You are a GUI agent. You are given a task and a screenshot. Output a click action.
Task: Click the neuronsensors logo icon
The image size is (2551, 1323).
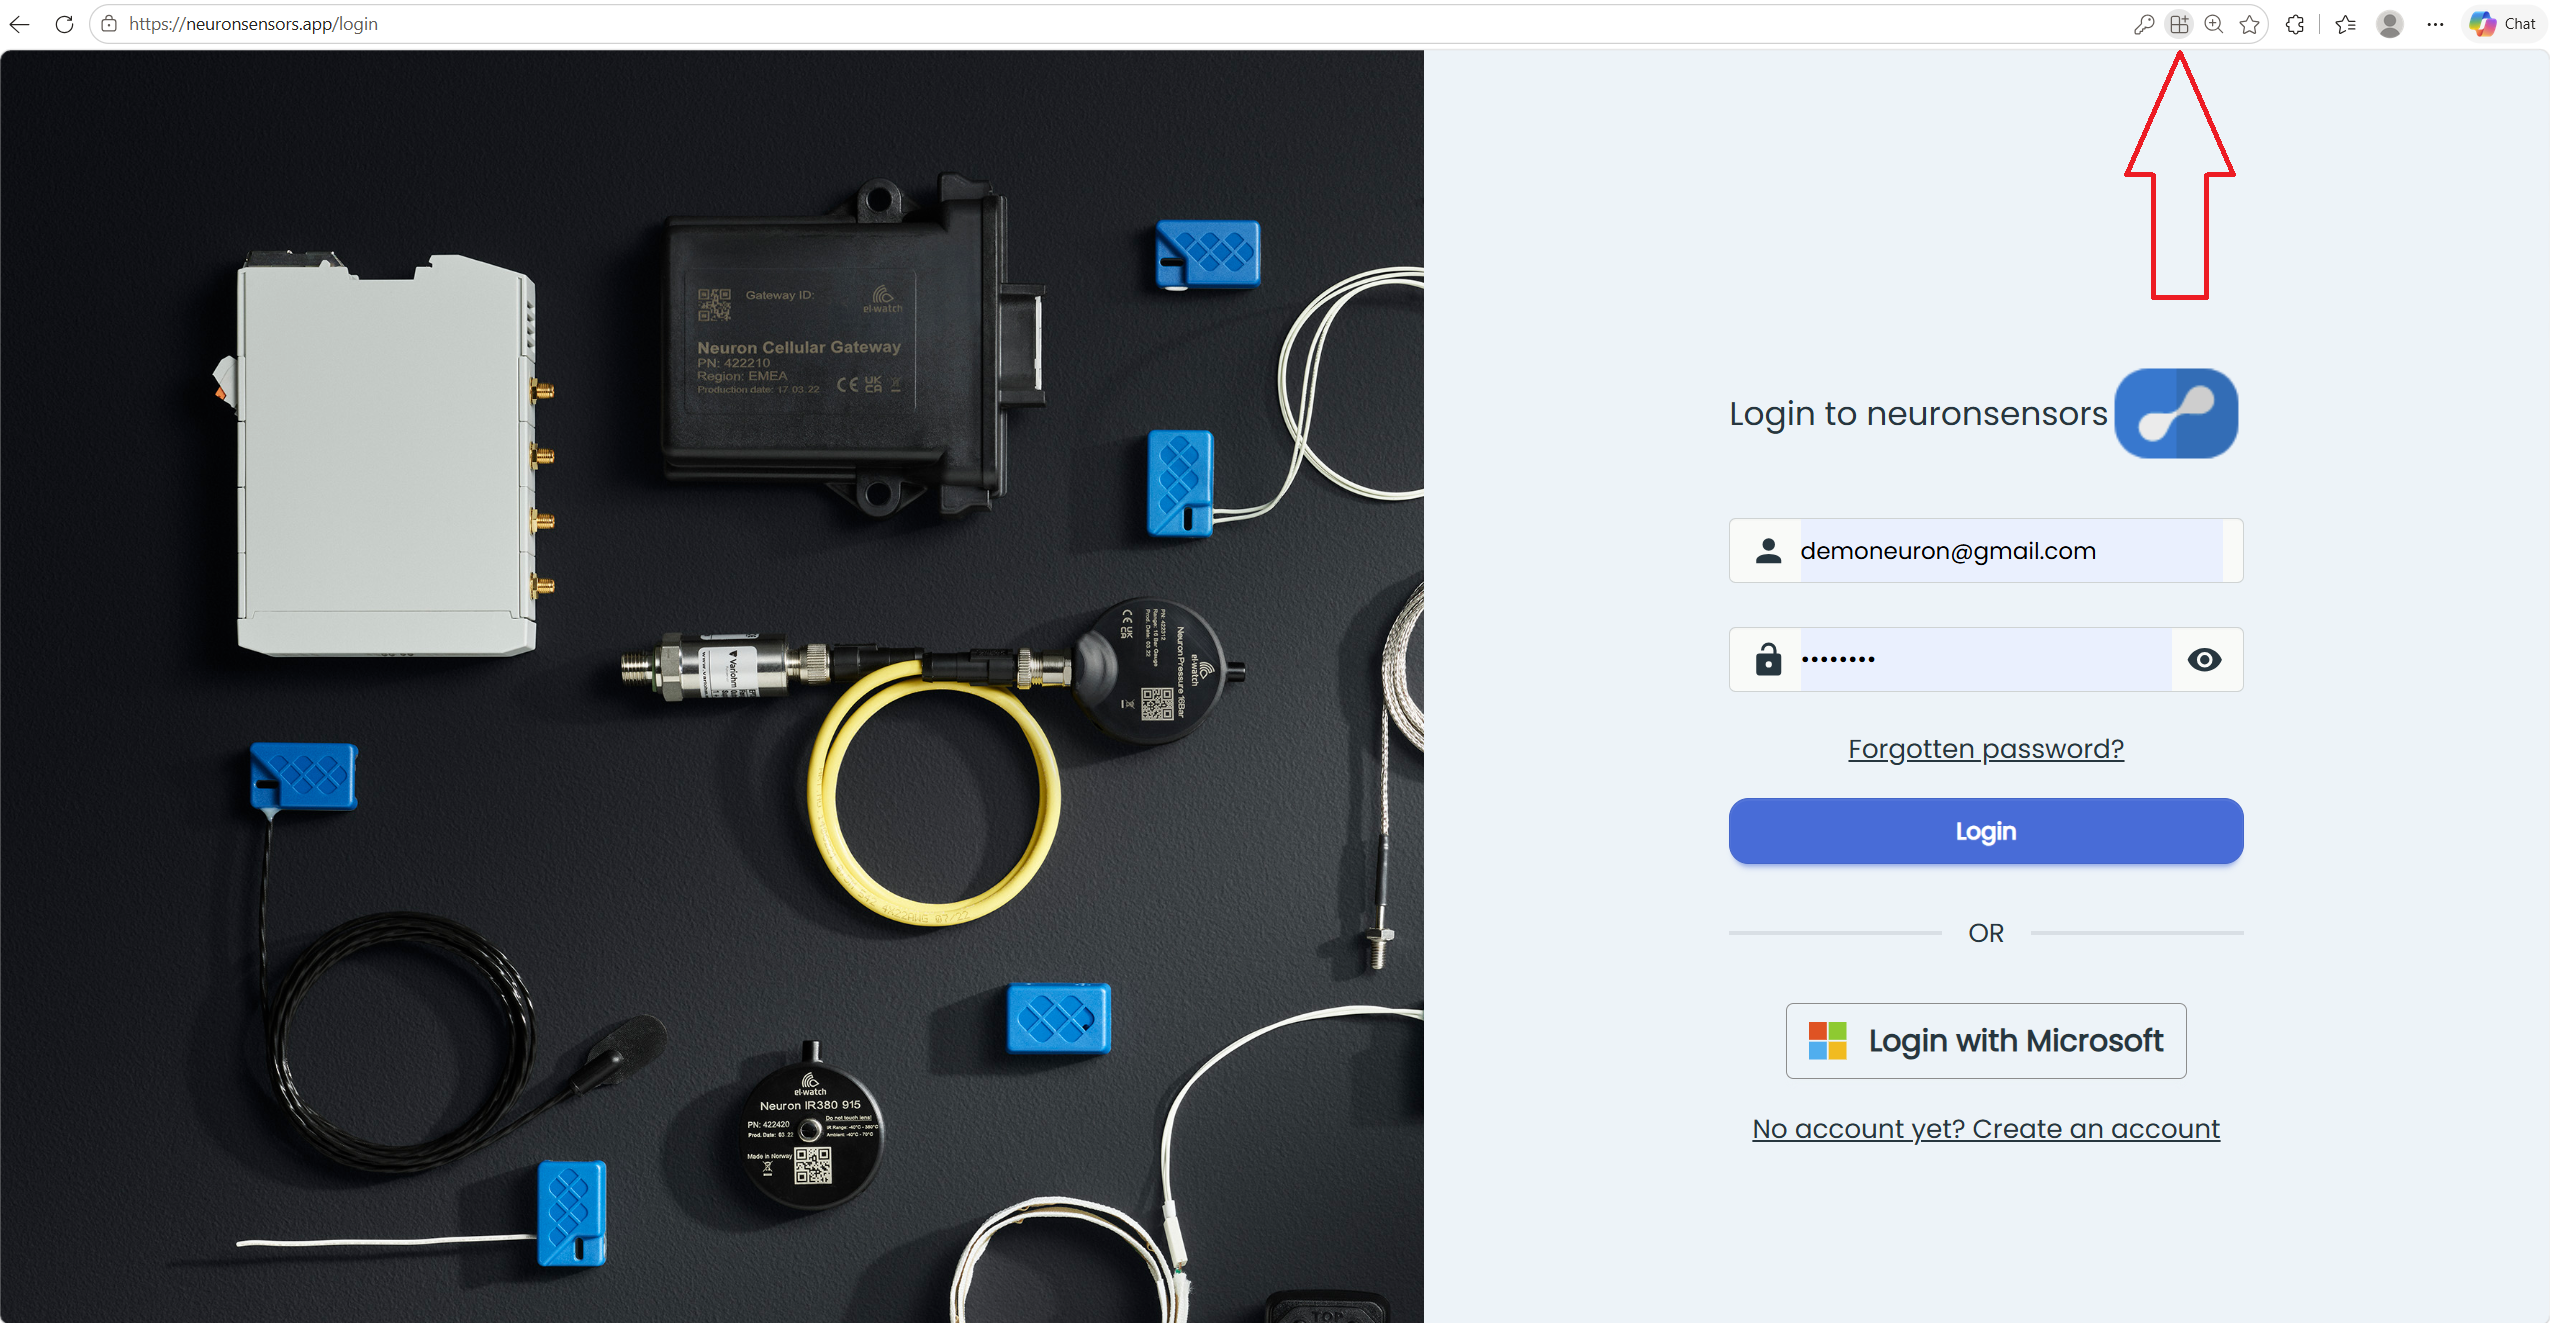click(x=2176, y=413)
